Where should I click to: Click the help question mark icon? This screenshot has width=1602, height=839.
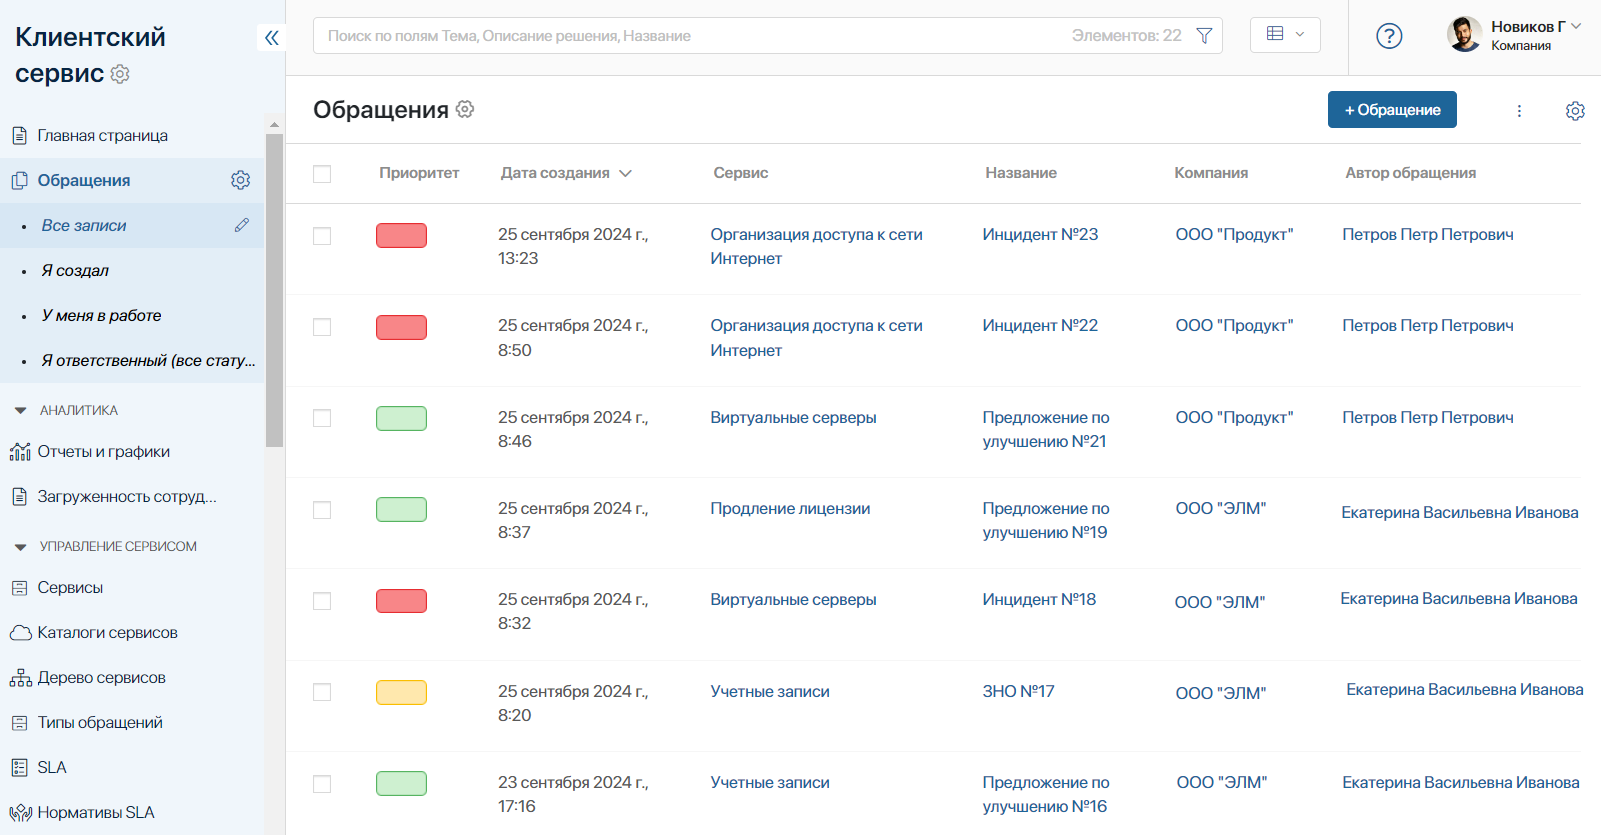pos(1389,36)
